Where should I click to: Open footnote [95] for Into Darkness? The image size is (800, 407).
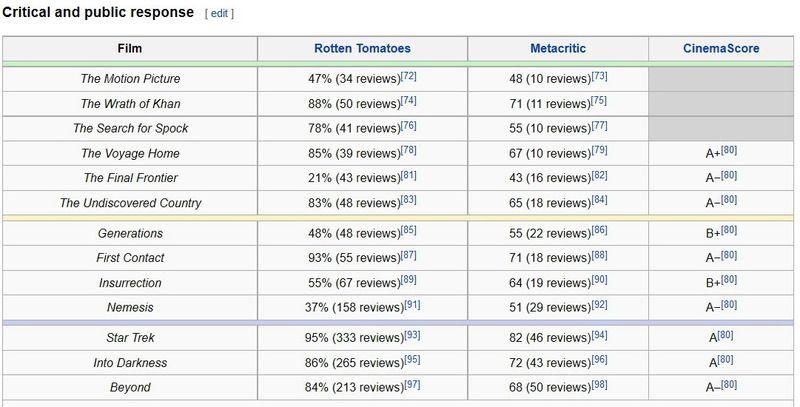click(x=412, y=360)
